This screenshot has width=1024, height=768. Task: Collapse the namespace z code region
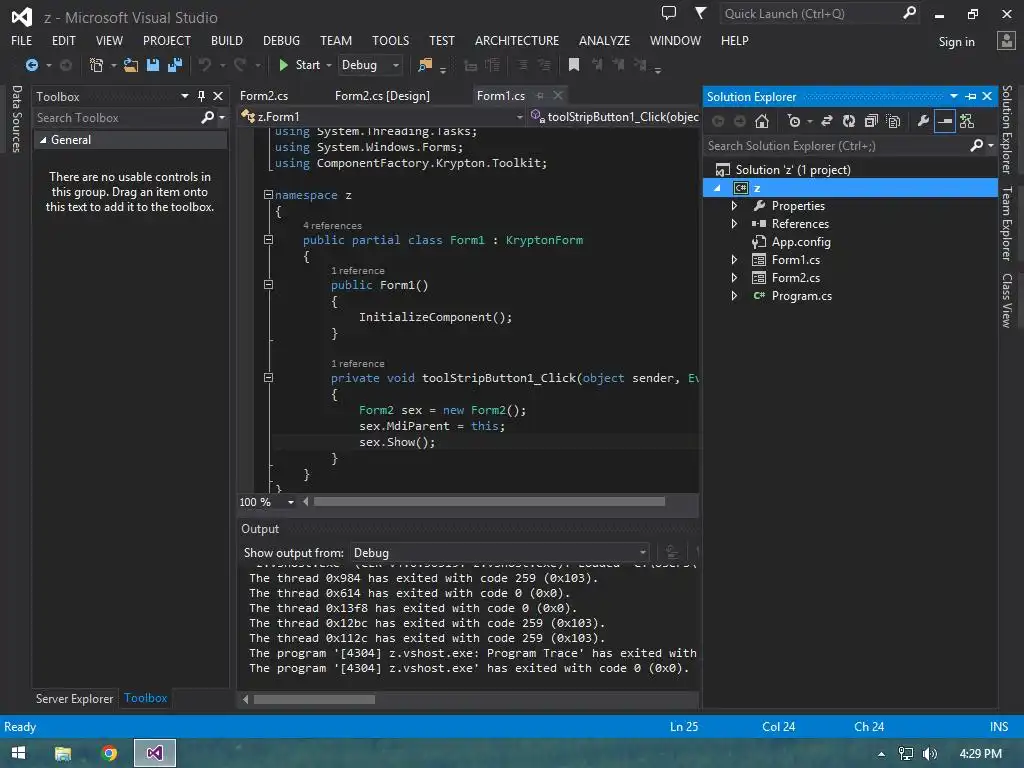click(268, 195)
